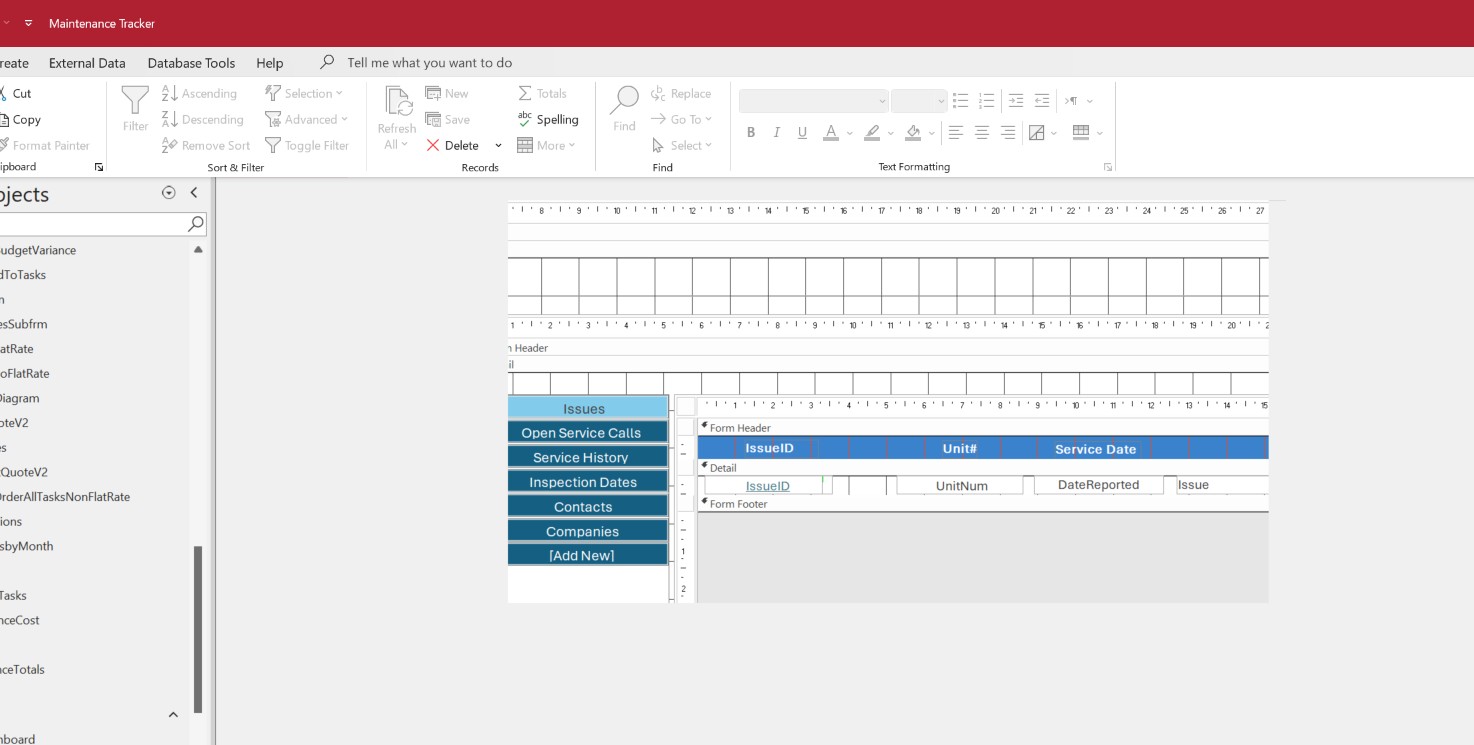1474x745 pixels.
Task: Open the font name dropdown
Action: (x=882, y=101)
